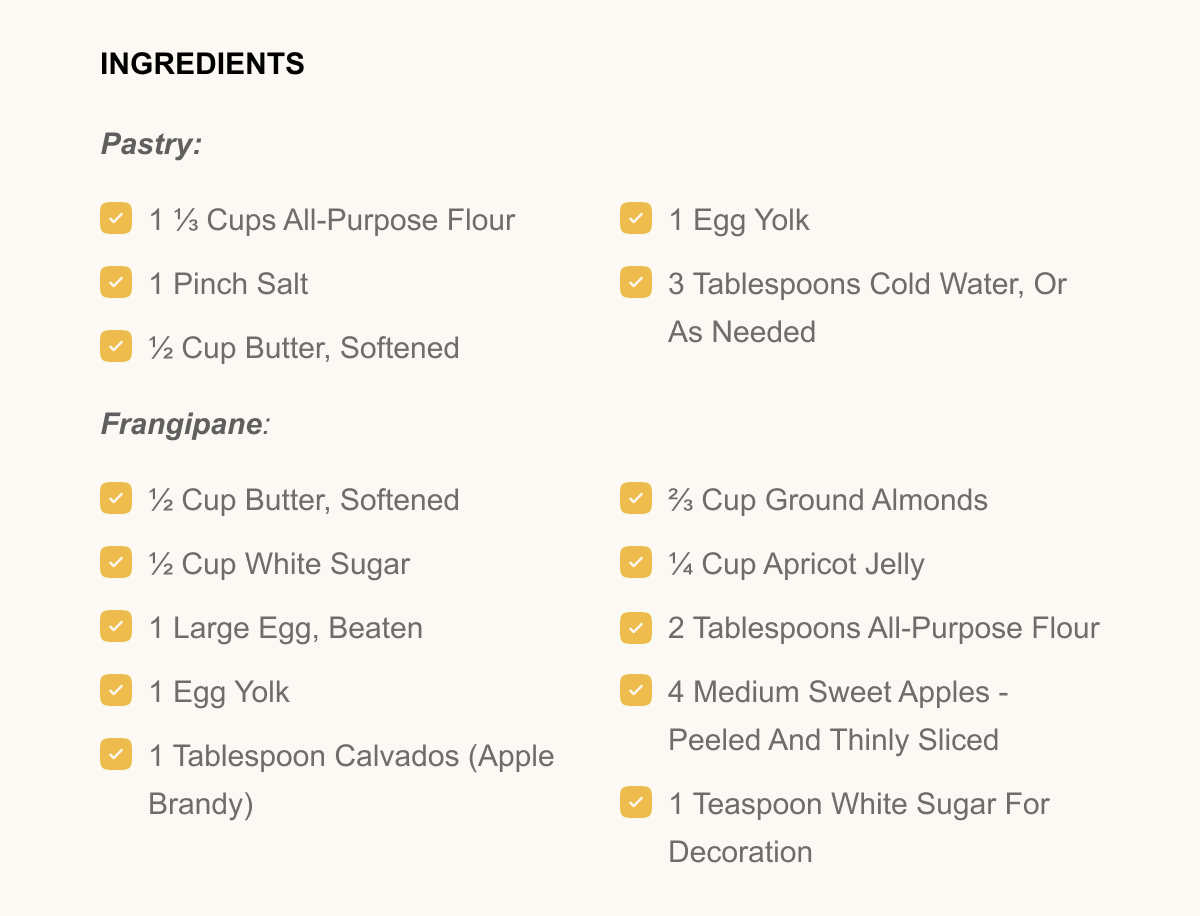The width and height of the screenshot is (1200, 916).
Task: Click the INGREDIENTS heading
Action: pos(203,65)
